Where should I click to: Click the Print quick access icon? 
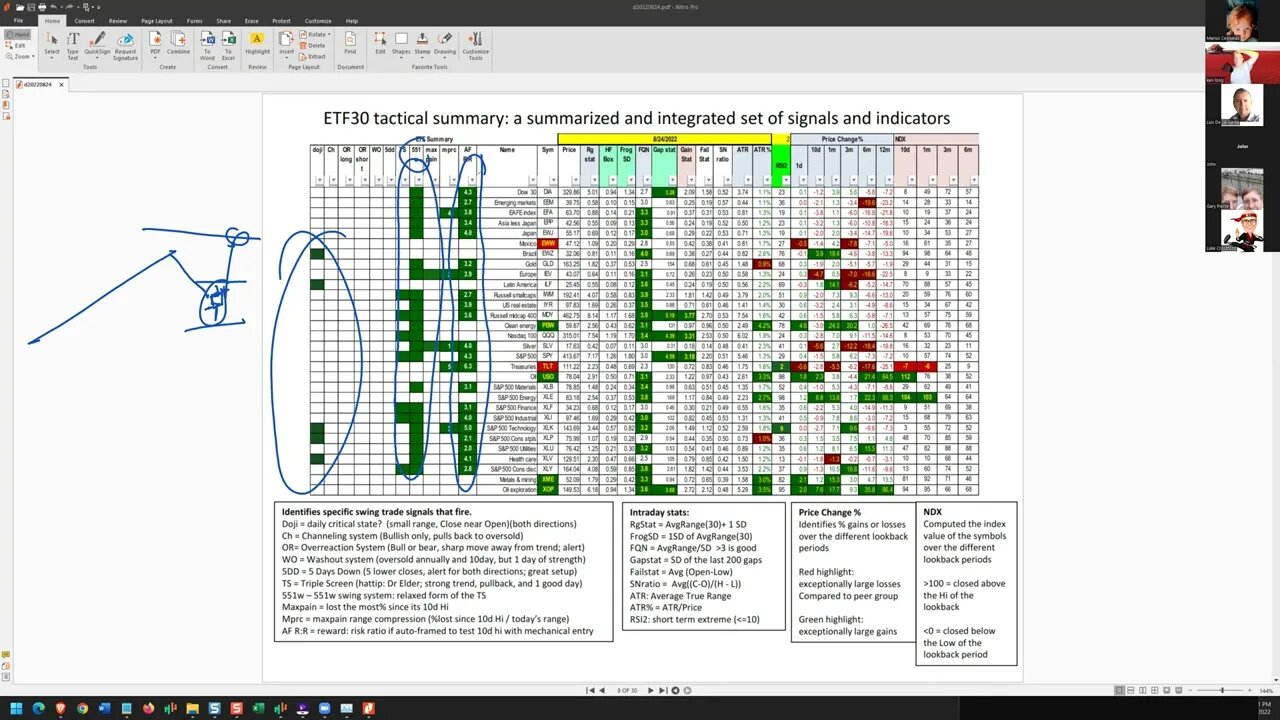point(41,6)
